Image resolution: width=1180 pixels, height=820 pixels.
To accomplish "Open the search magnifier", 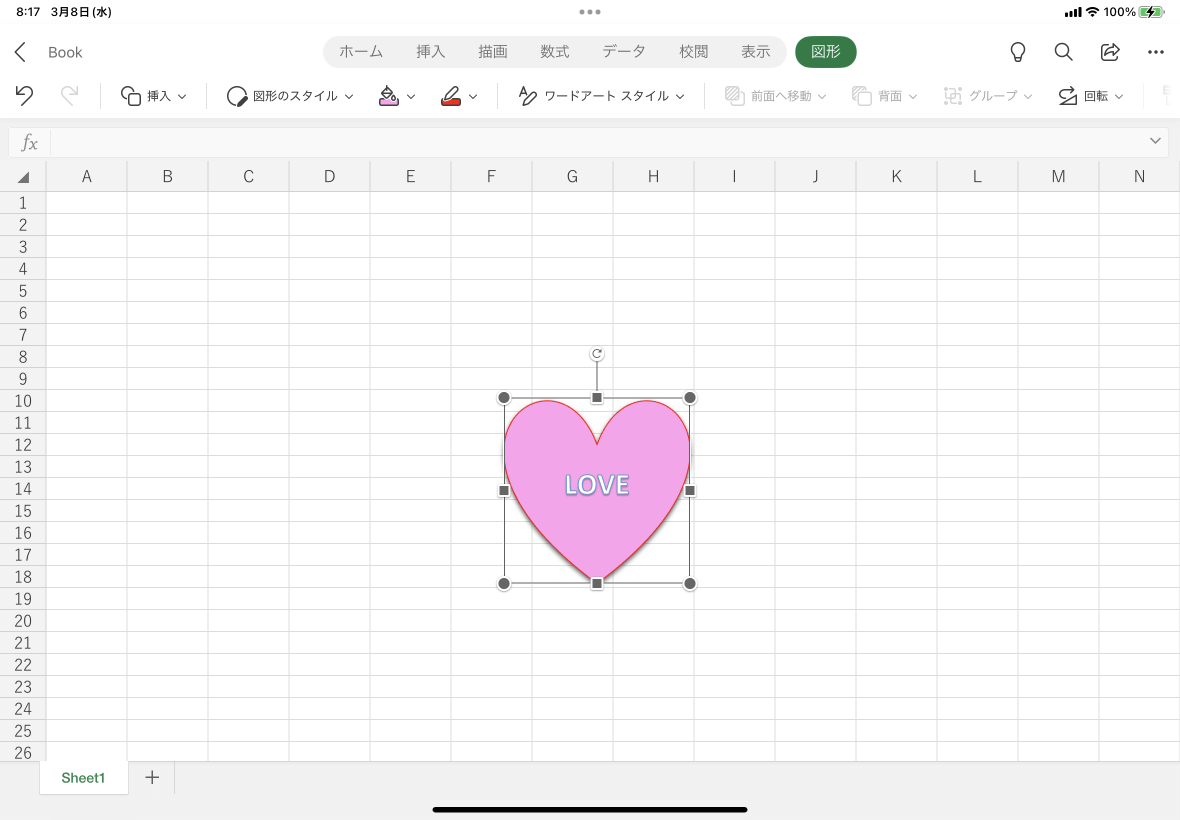I will 1063,52.
